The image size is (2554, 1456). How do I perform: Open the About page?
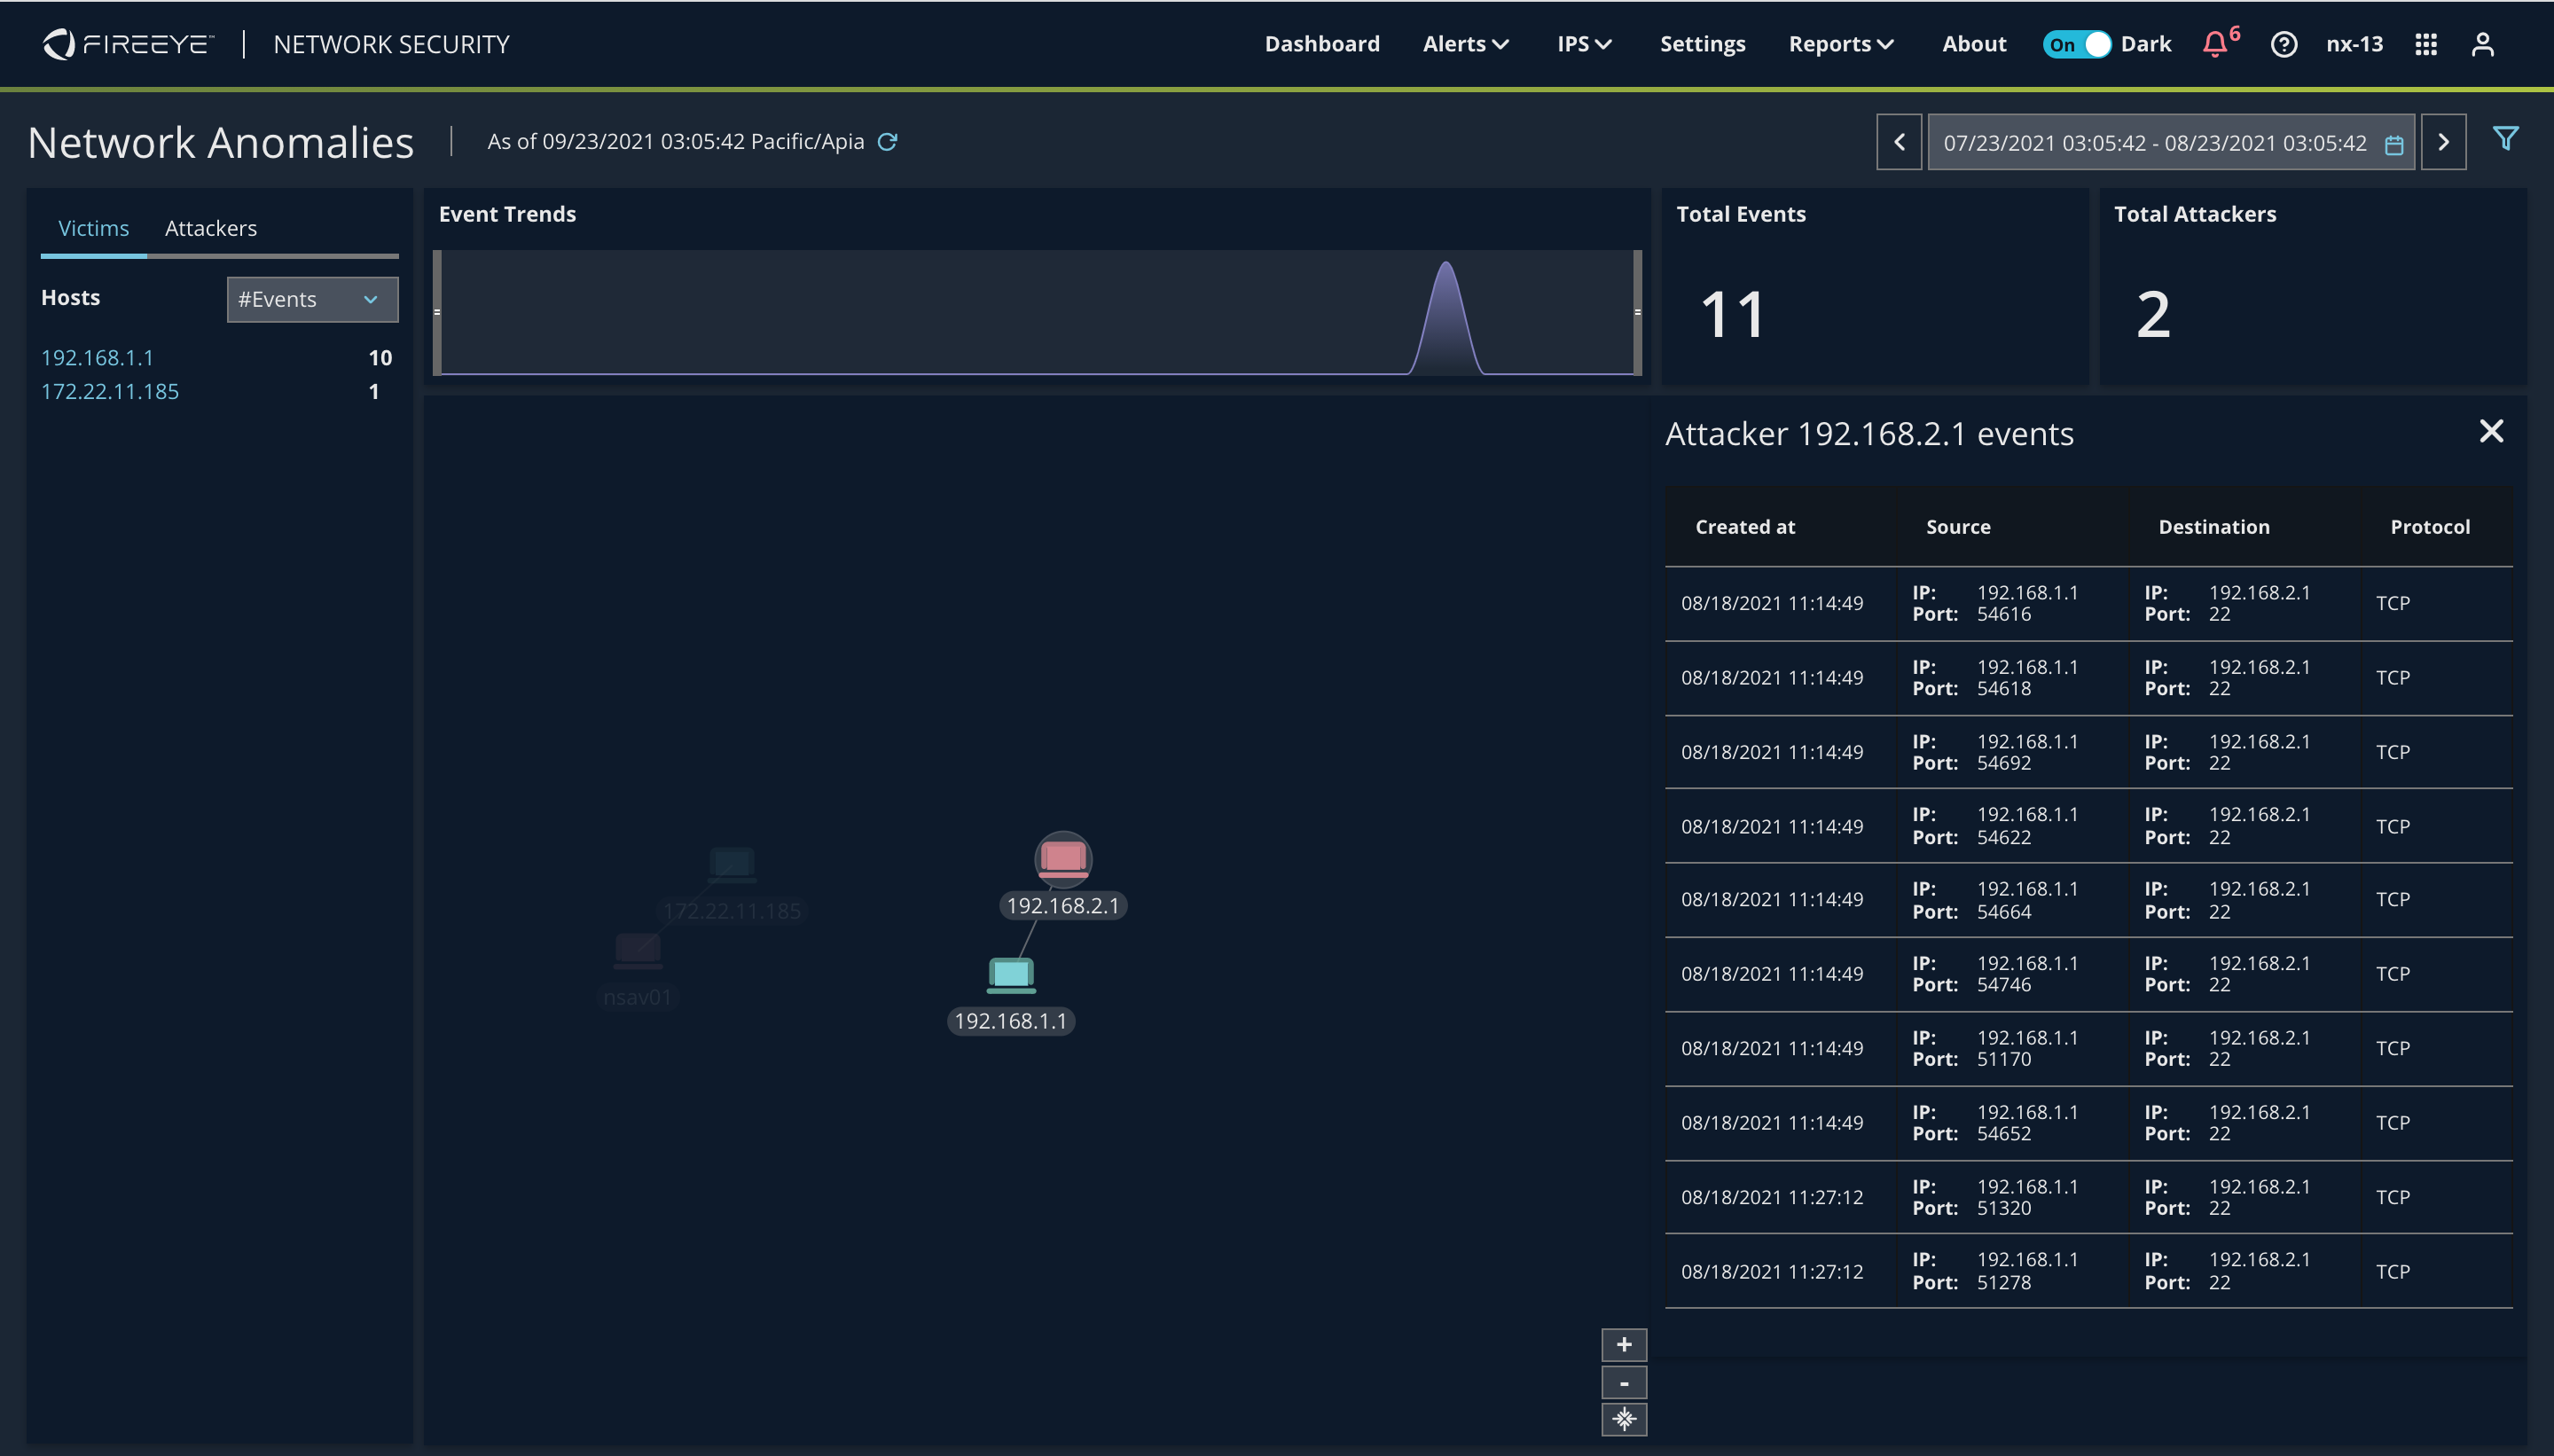[1974, 44]
